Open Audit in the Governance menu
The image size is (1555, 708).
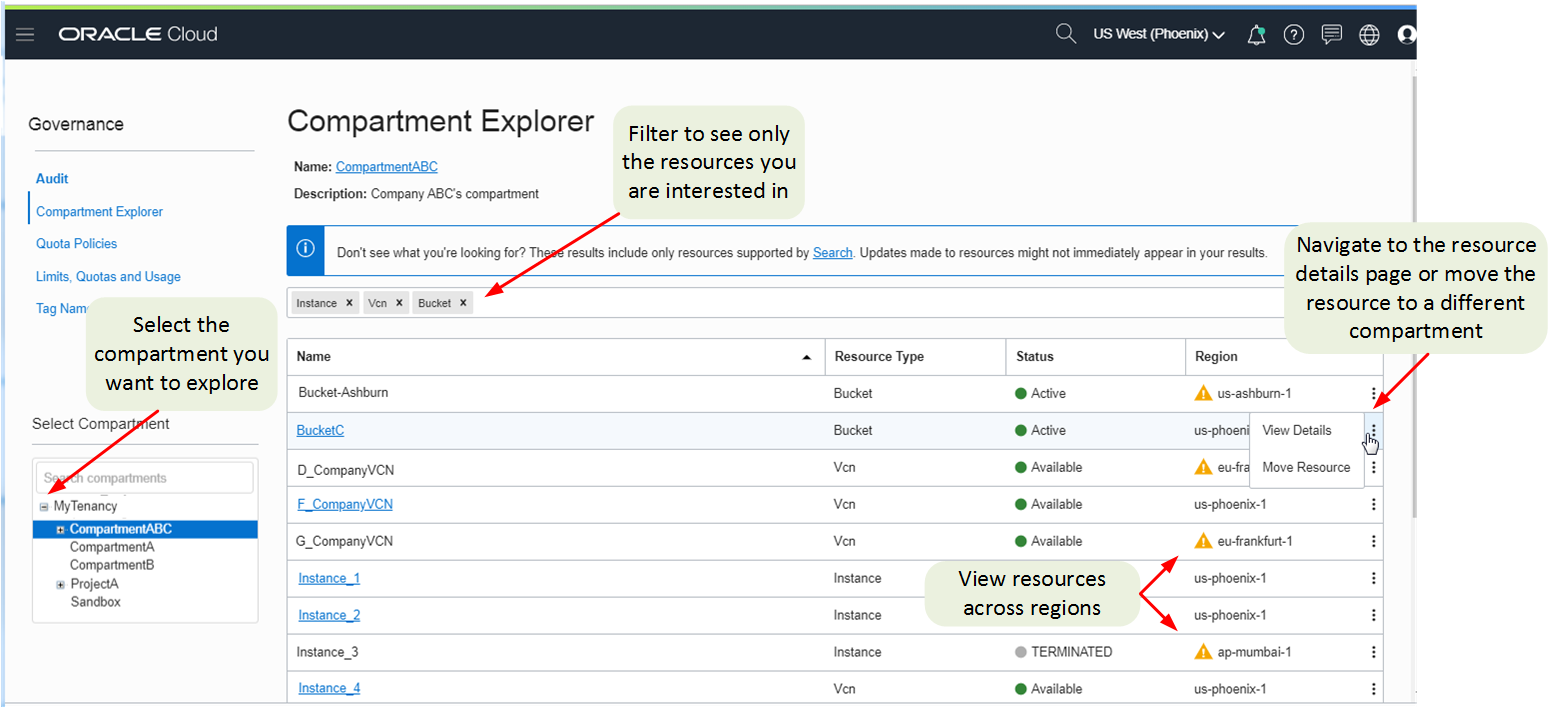coord(52,178)
